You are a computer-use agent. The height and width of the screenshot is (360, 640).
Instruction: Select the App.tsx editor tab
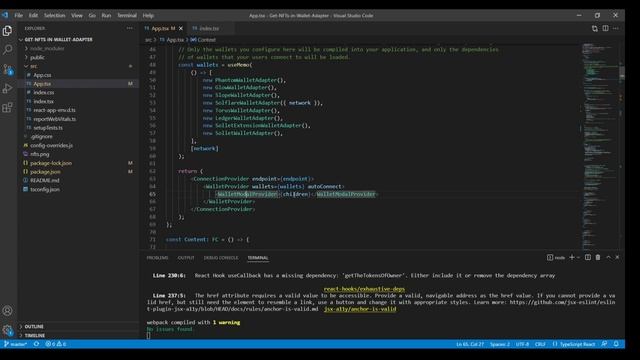[x=162, y=28]
